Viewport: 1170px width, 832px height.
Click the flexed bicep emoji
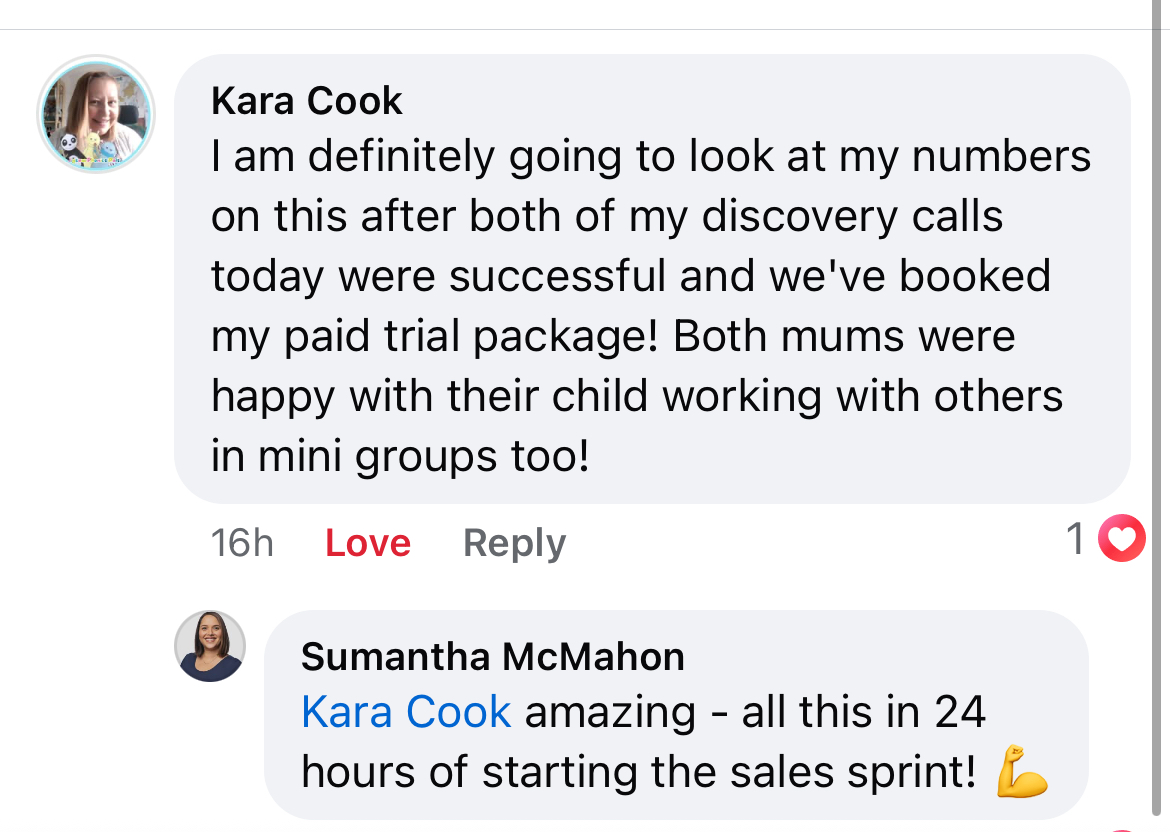(1022, 771)
